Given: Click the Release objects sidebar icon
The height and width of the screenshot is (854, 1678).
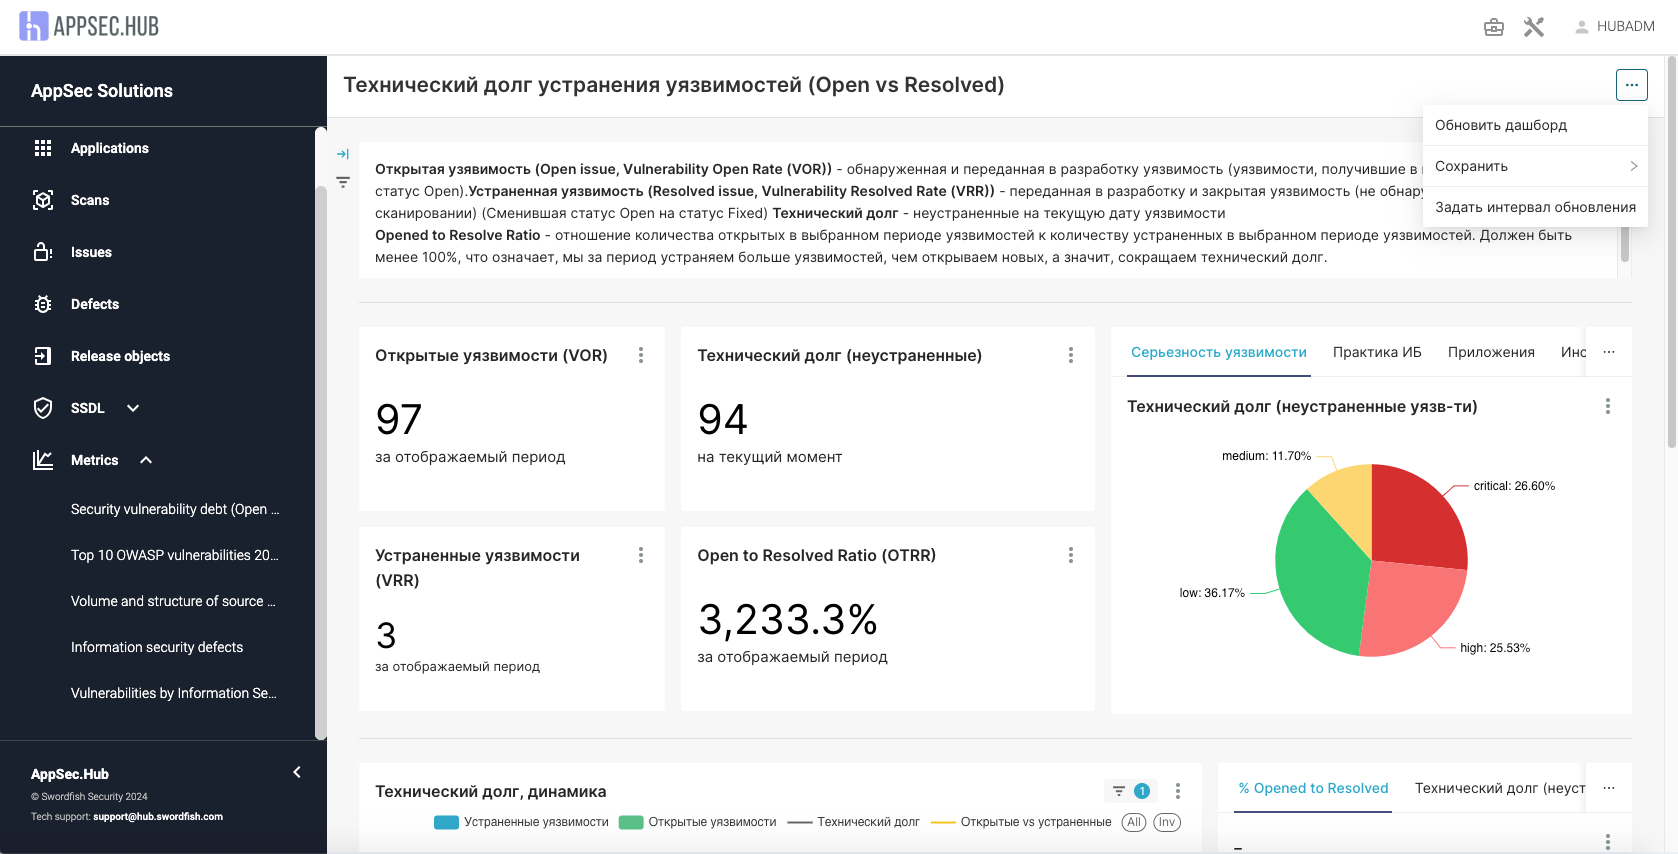Looking at the screenshot, I should [43, 356].
